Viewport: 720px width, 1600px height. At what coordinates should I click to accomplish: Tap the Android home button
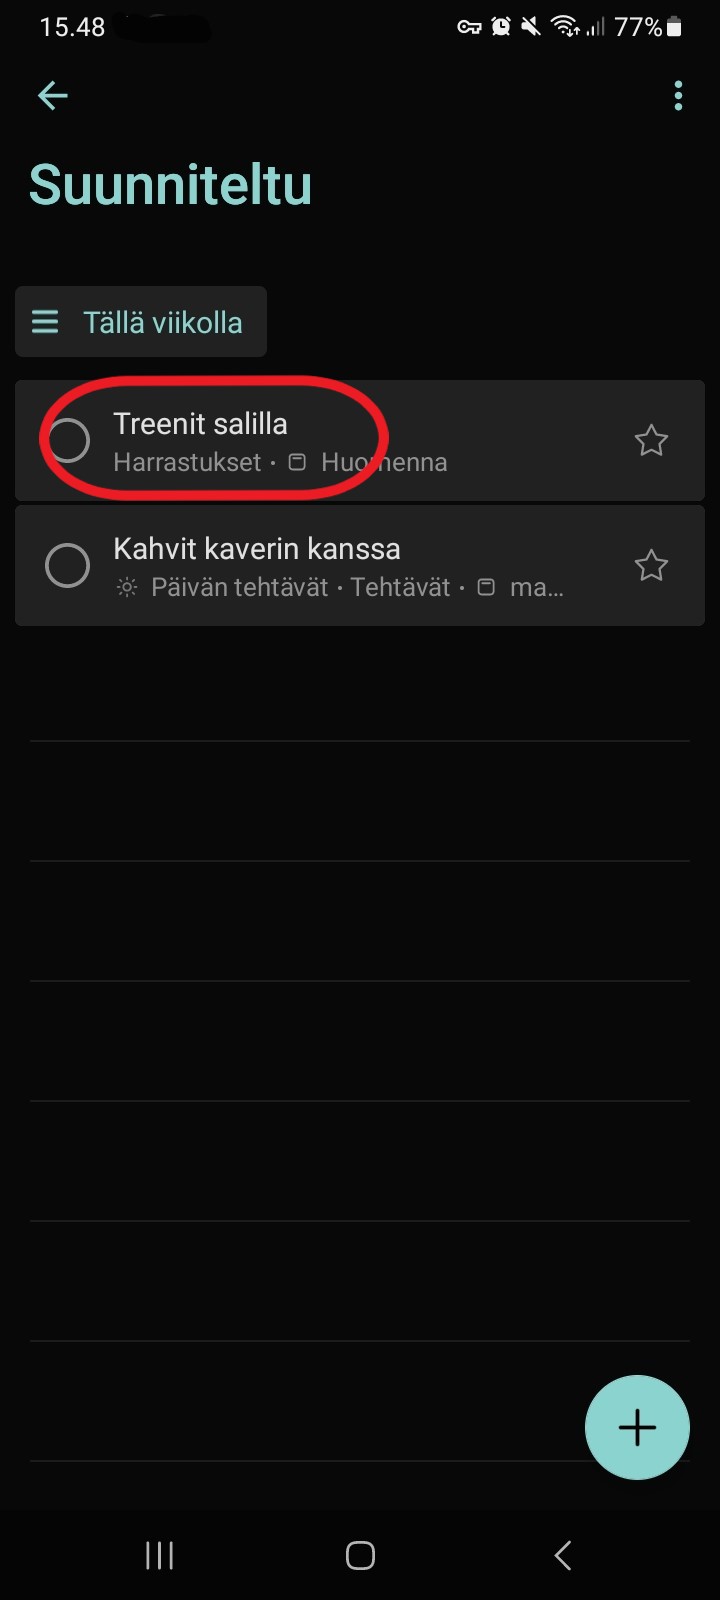coord(360,1555)
